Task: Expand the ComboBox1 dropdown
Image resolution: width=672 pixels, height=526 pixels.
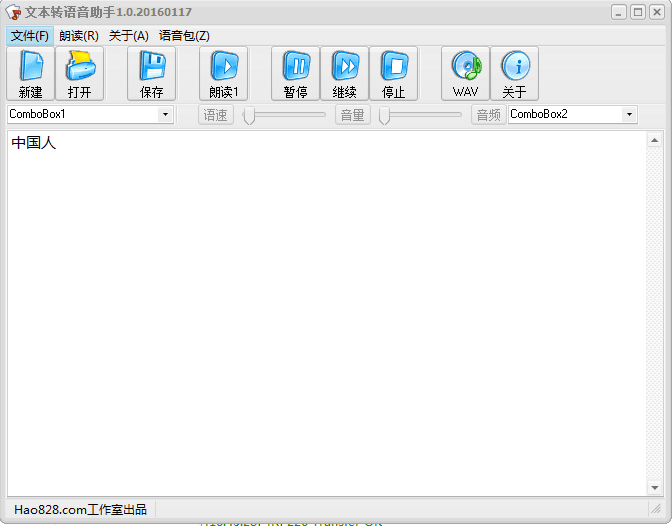Action: [x=165, y=115]
